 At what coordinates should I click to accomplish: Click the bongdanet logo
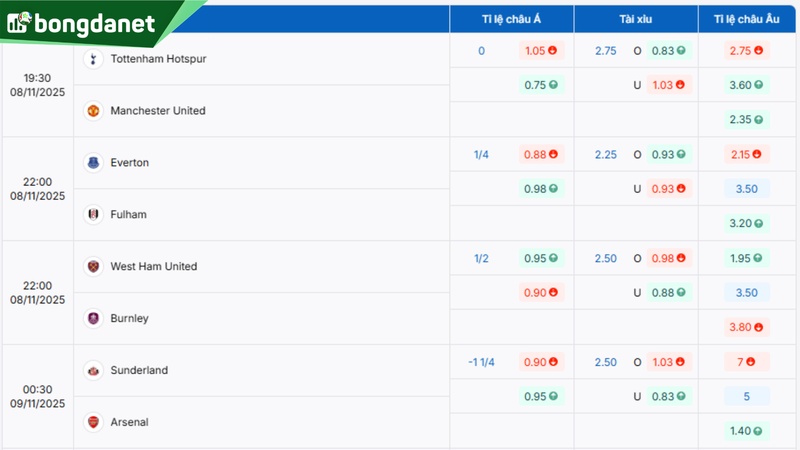(82, 23)
